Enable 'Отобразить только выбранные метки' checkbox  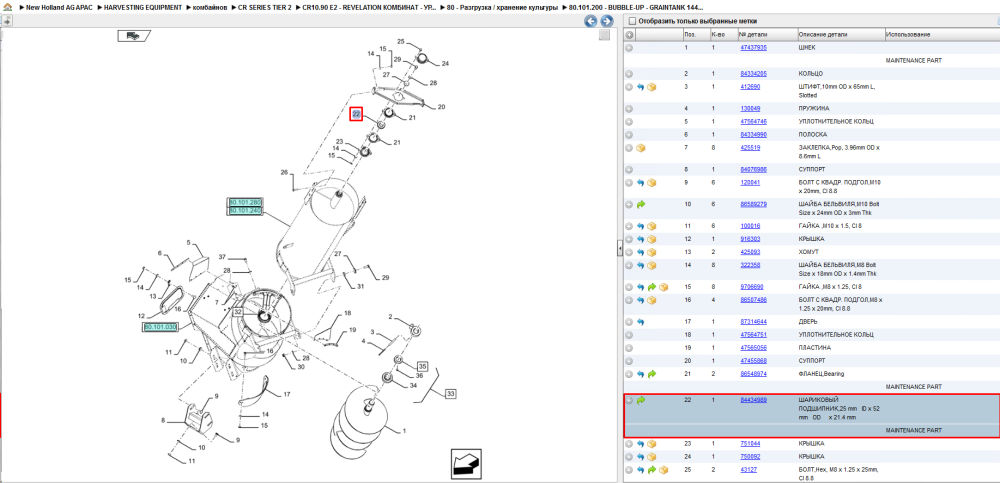tap(632, 21)
